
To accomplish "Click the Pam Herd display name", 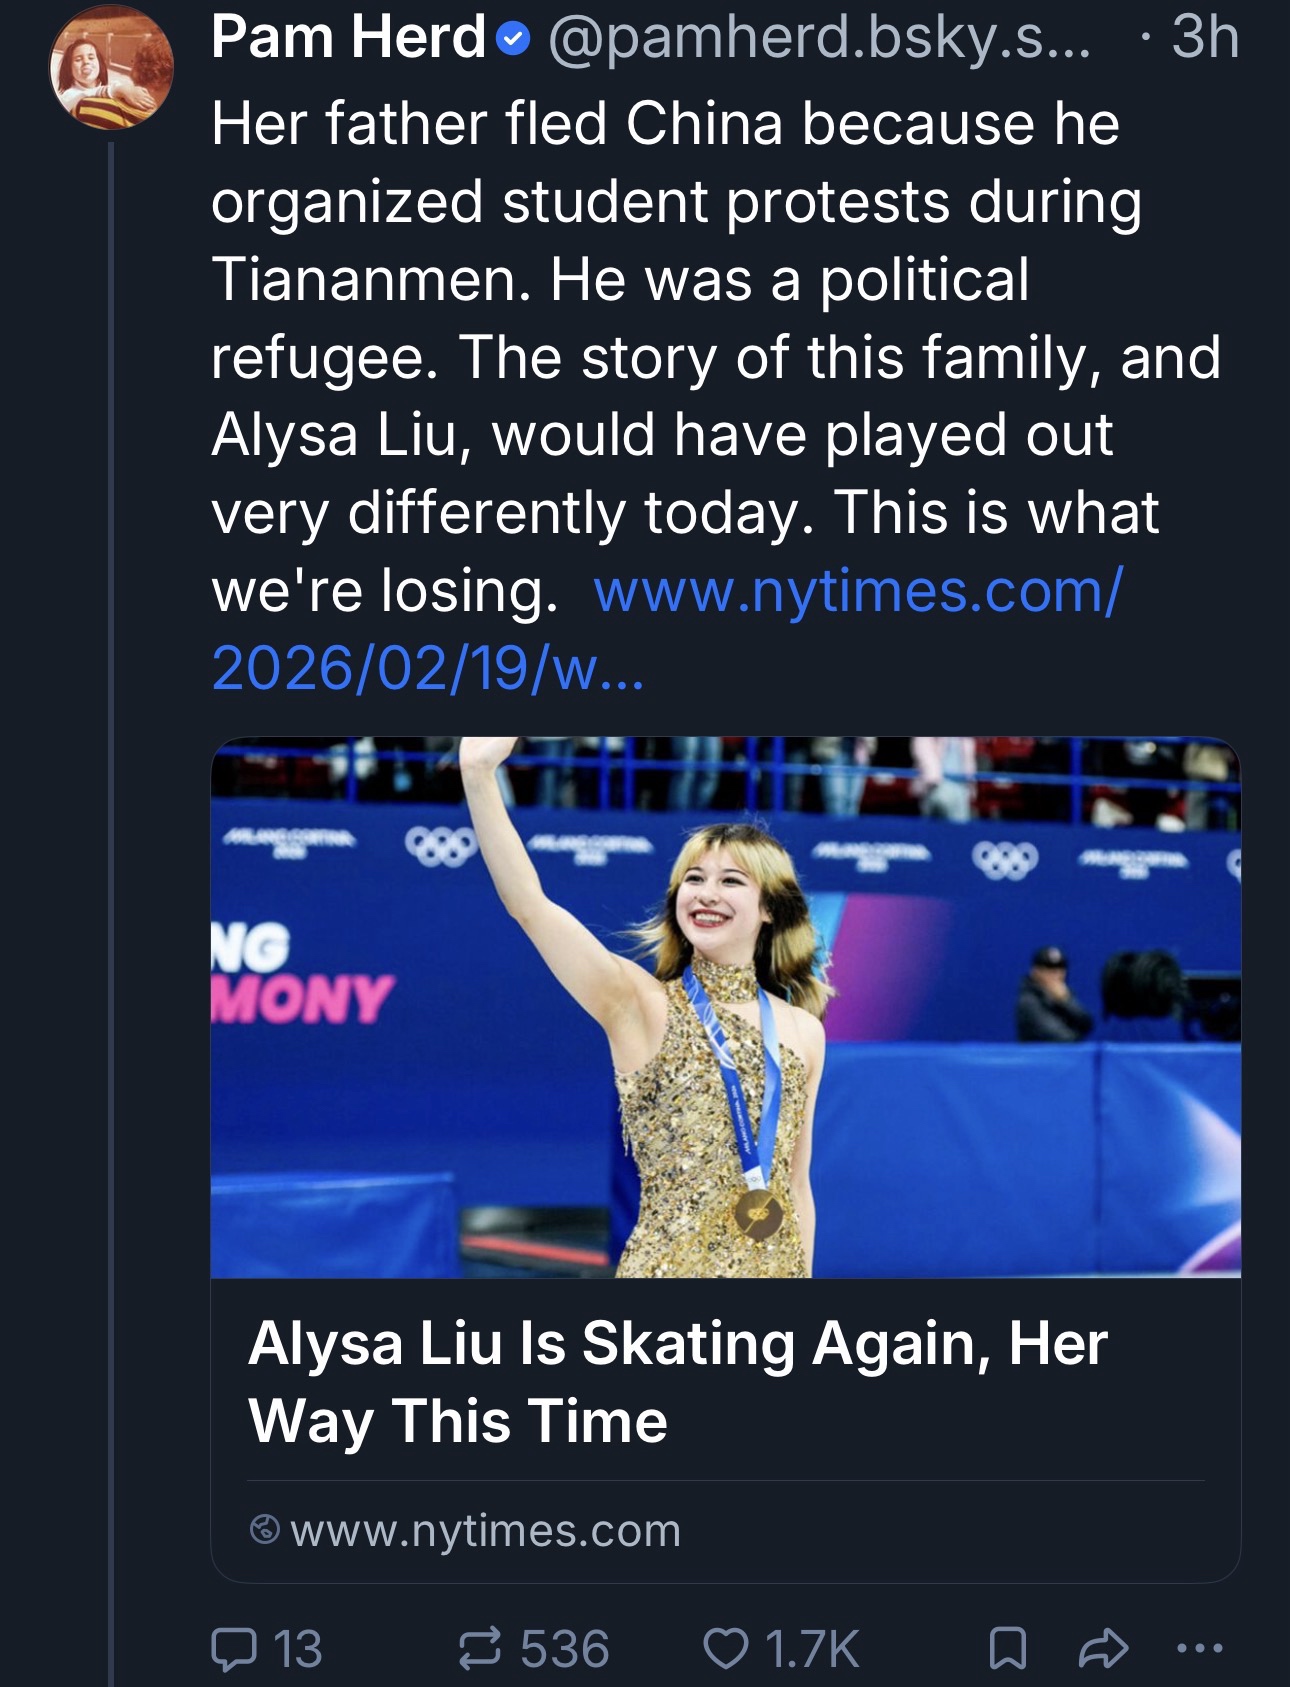I will tap(348, 38).
